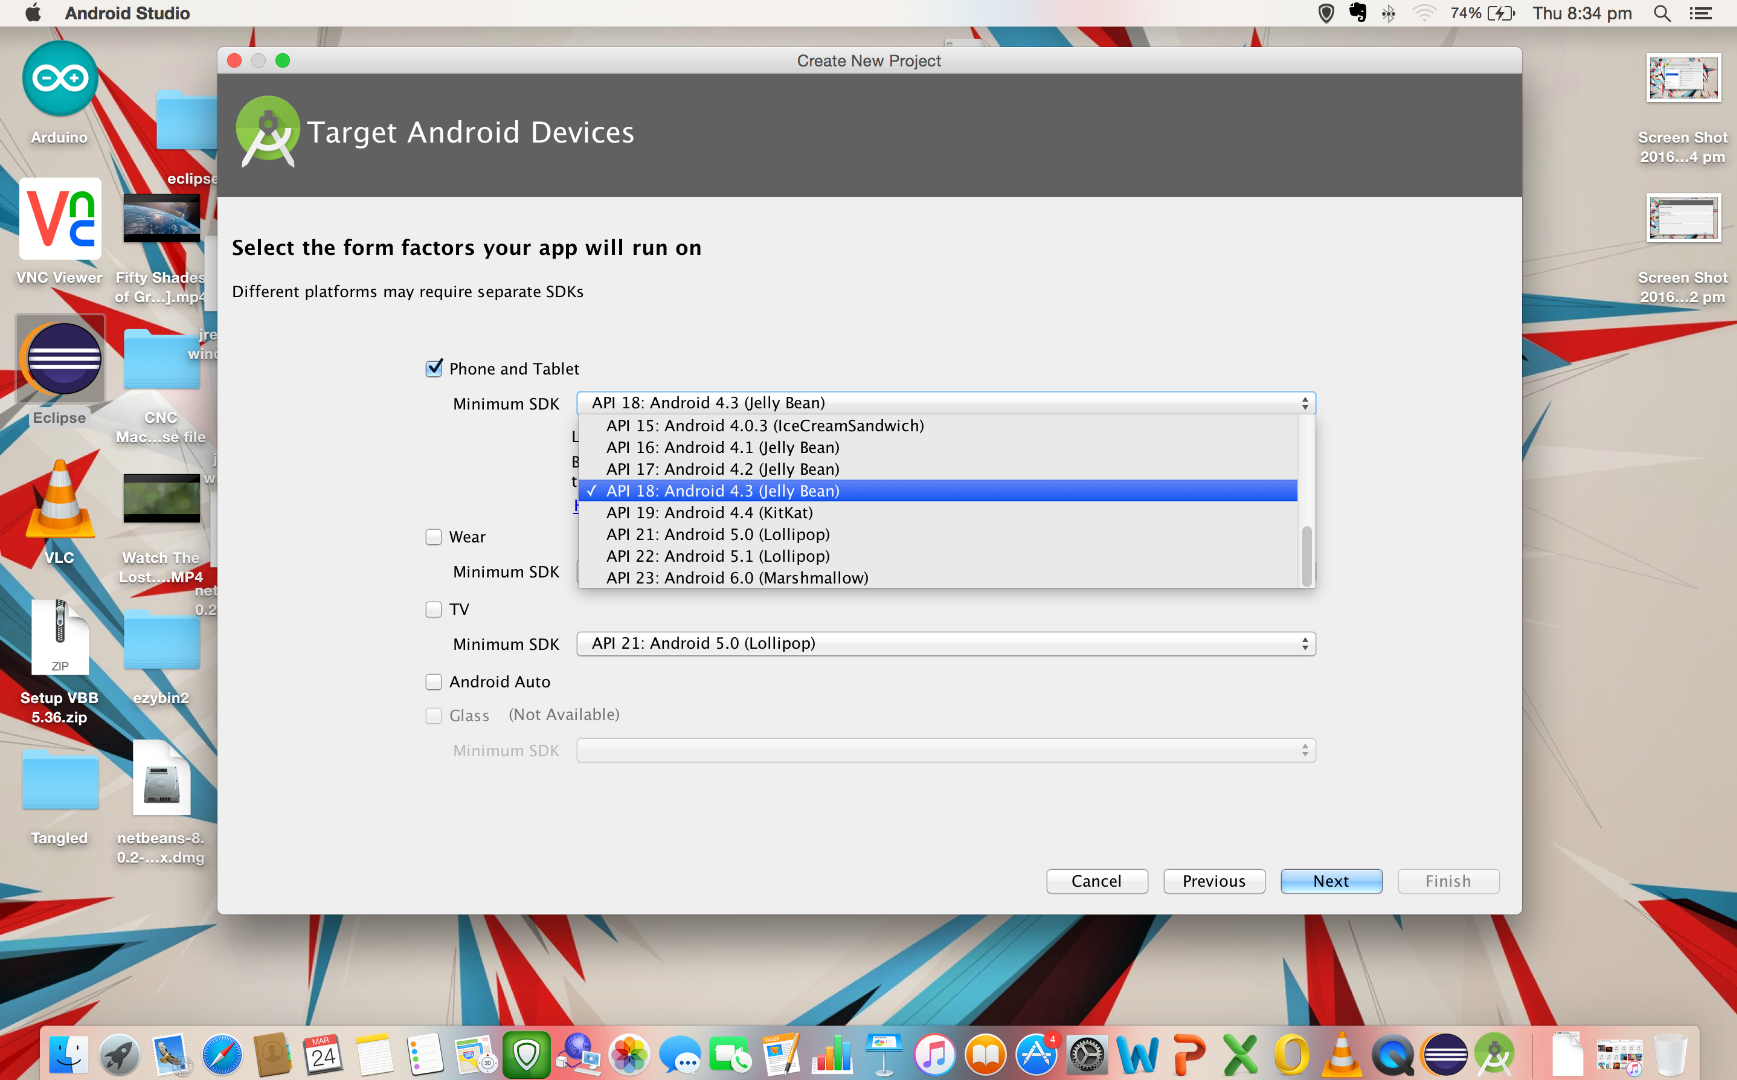1737x1080 pixels.
Task: Open App Store icon with badge in dock
Action: 1037,1055
